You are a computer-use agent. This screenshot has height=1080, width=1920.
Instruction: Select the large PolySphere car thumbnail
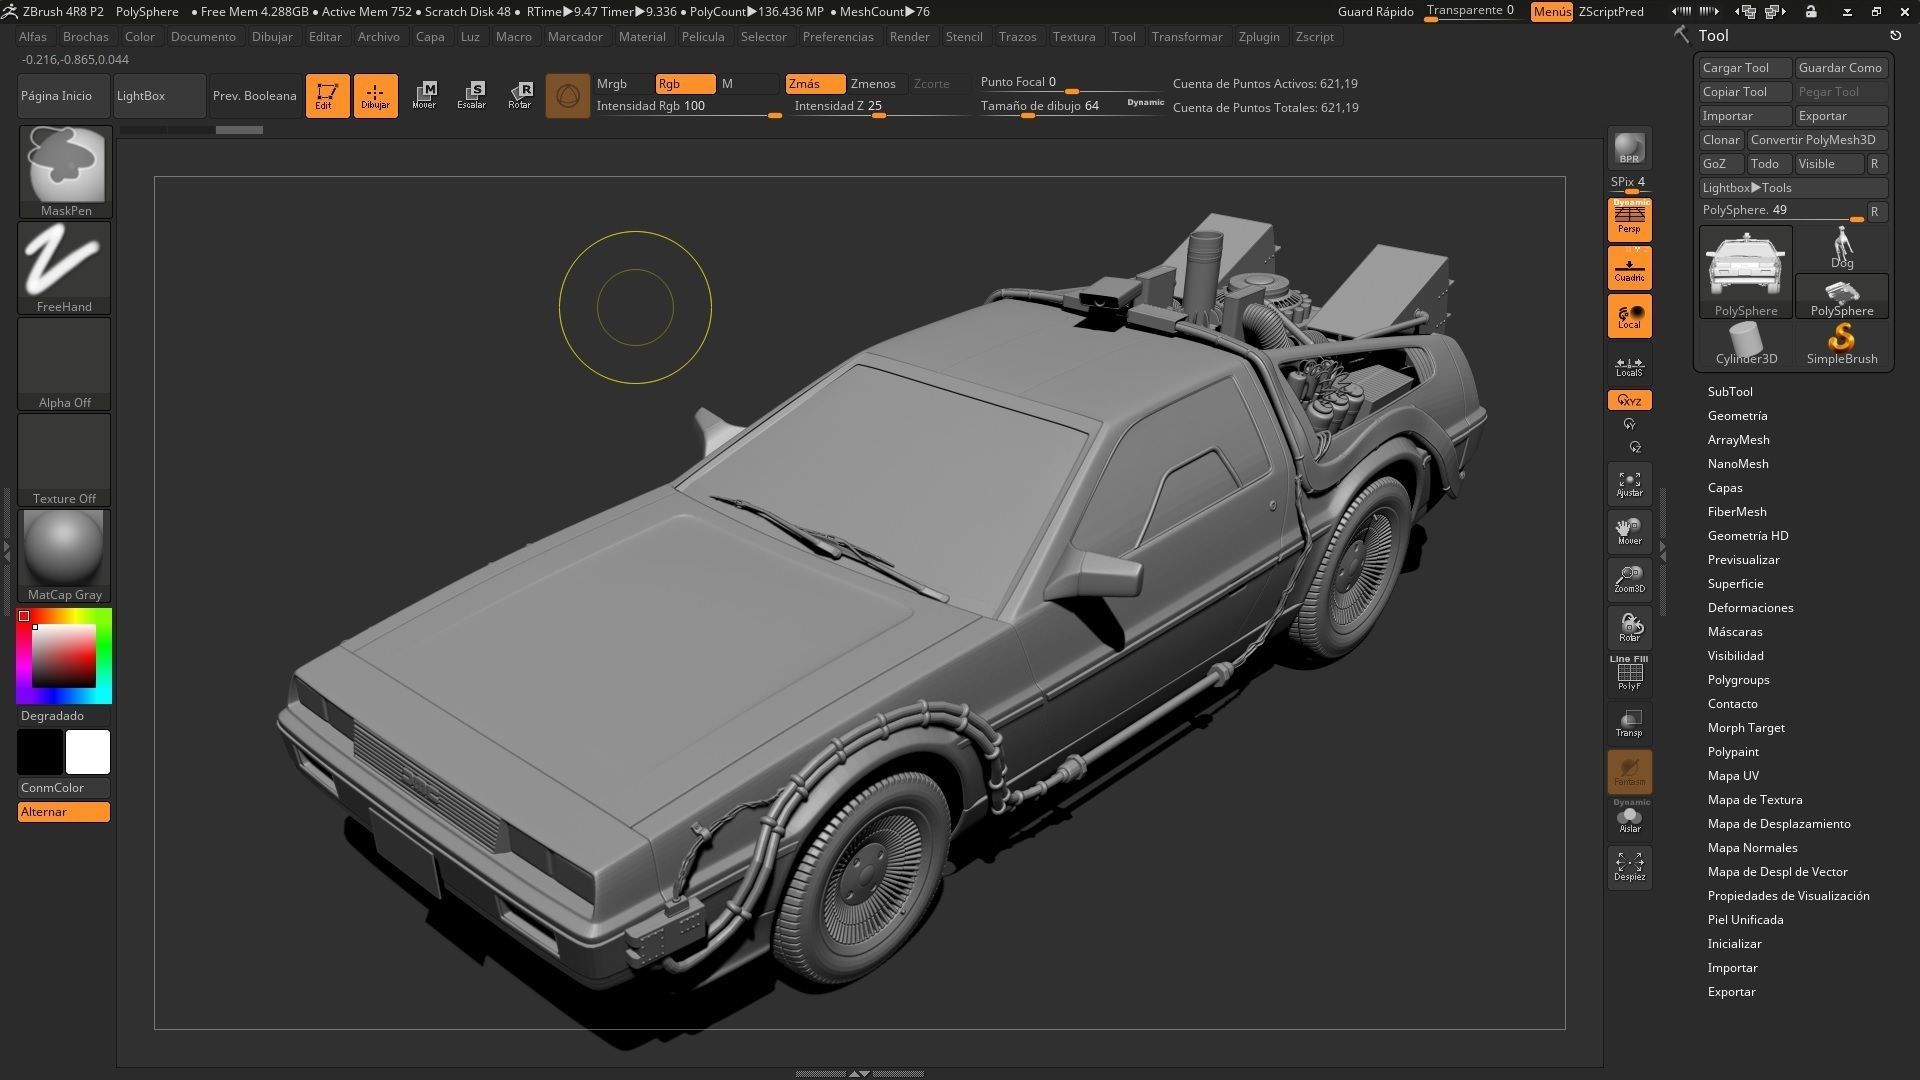1746,272
